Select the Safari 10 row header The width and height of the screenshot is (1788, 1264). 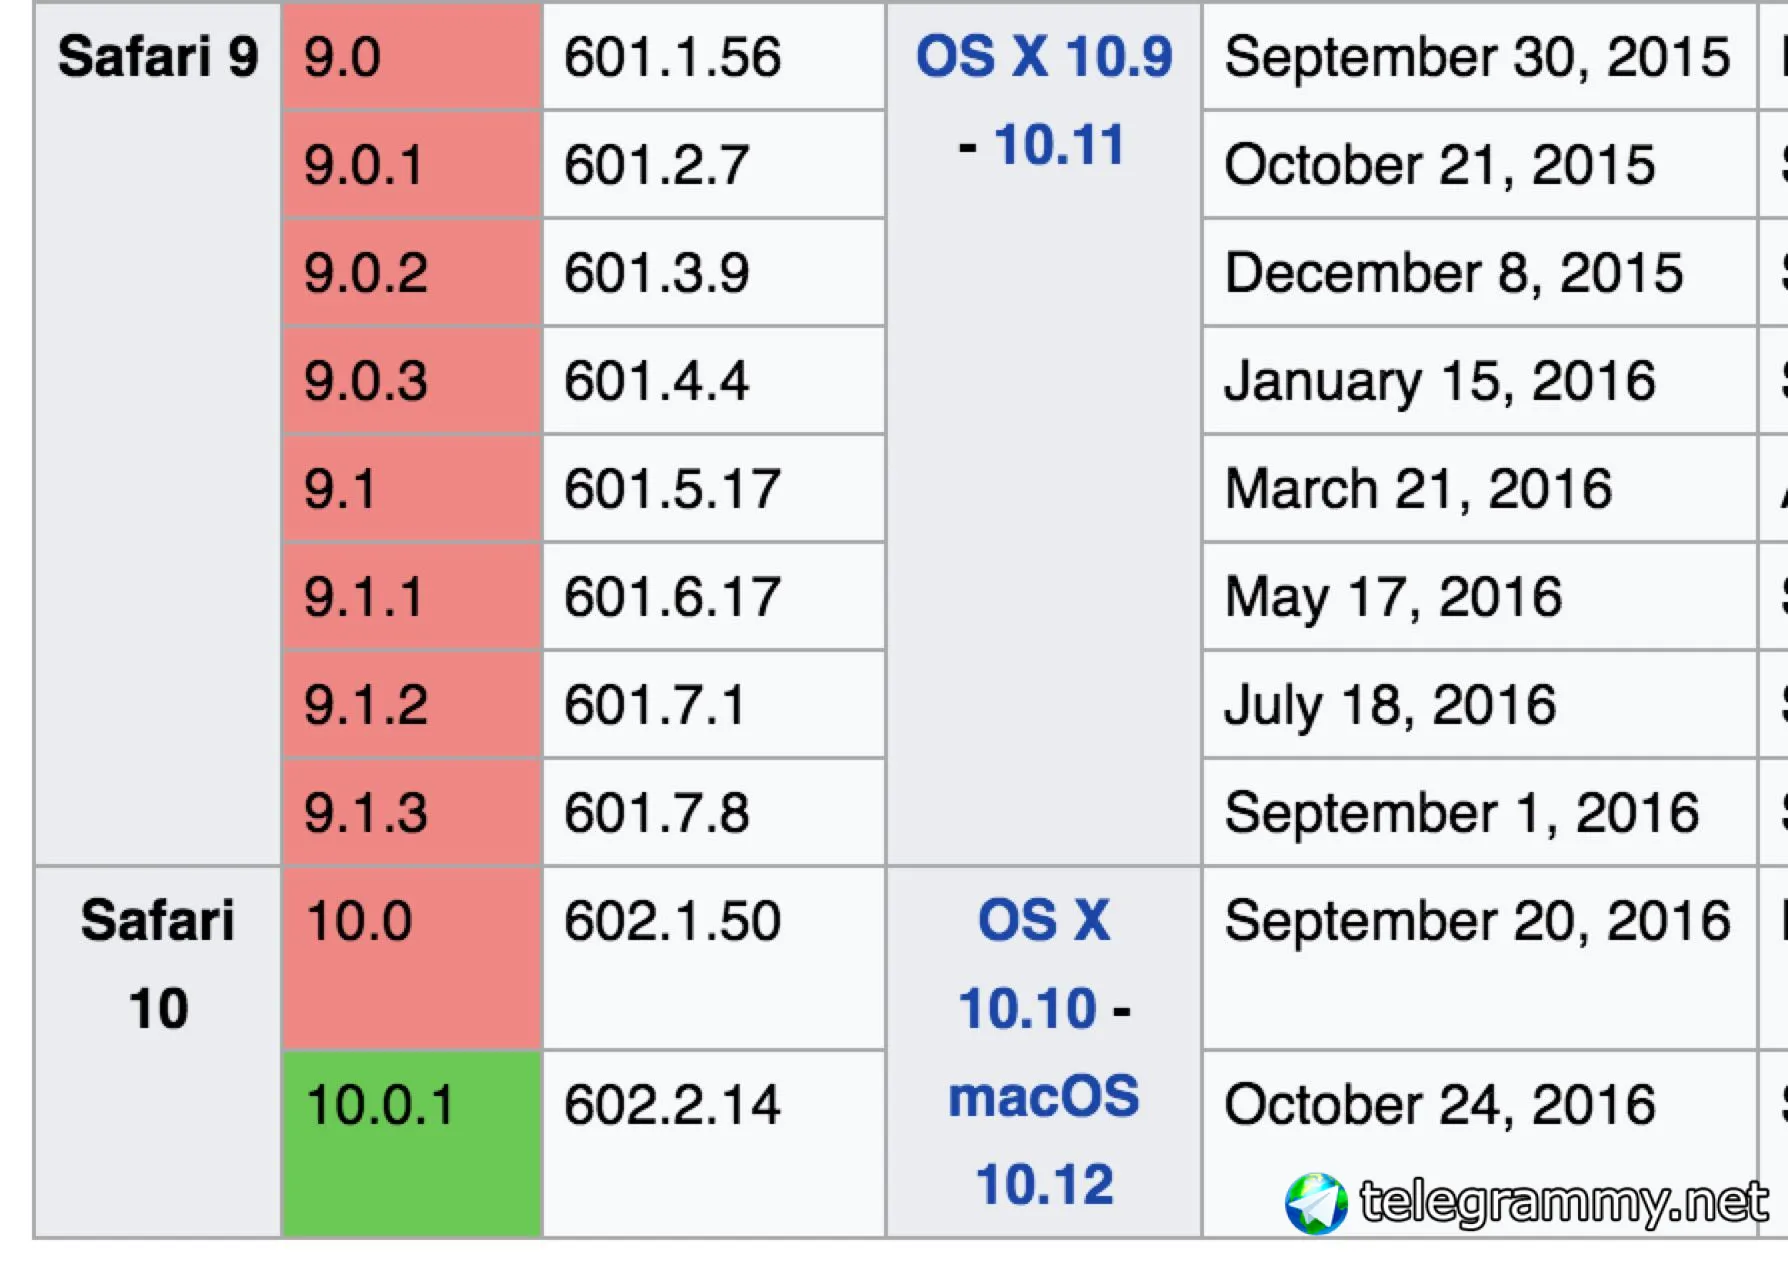click(158, 963)
